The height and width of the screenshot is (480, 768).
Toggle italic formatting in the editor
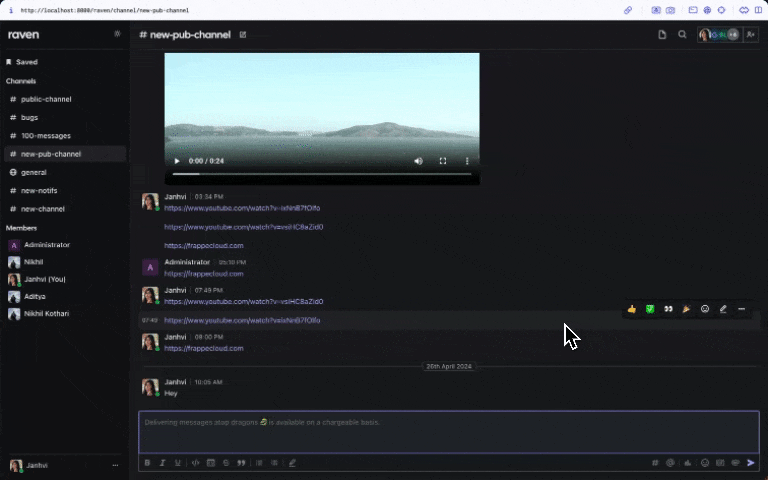[163, 463]
